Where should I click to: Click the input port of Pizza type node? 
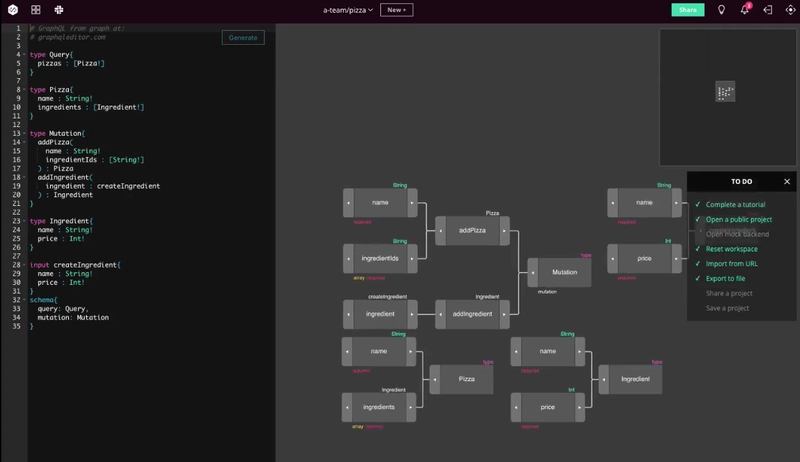click(435, 379)
